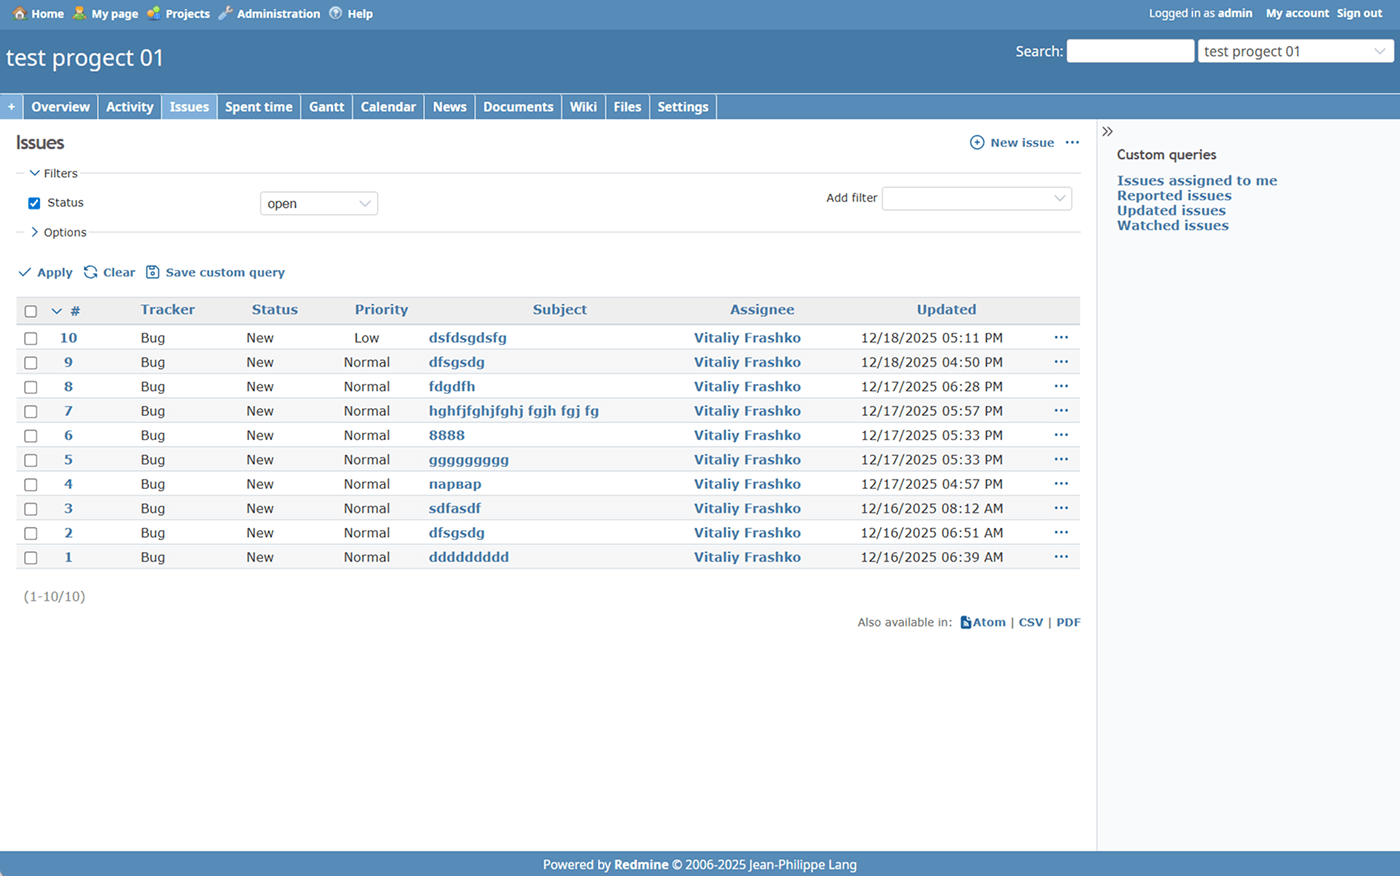Uncheck the Status filter checkbox
The height and width of the screenshot is (876, 1400).
[x=34, y=203]
